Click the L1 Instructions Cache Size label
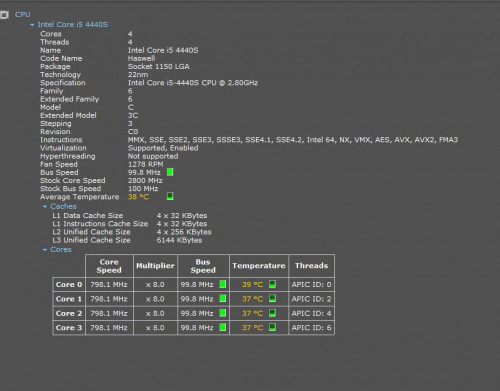The height and width of the screenshot is (391, 500). click(x=100, y=224)
